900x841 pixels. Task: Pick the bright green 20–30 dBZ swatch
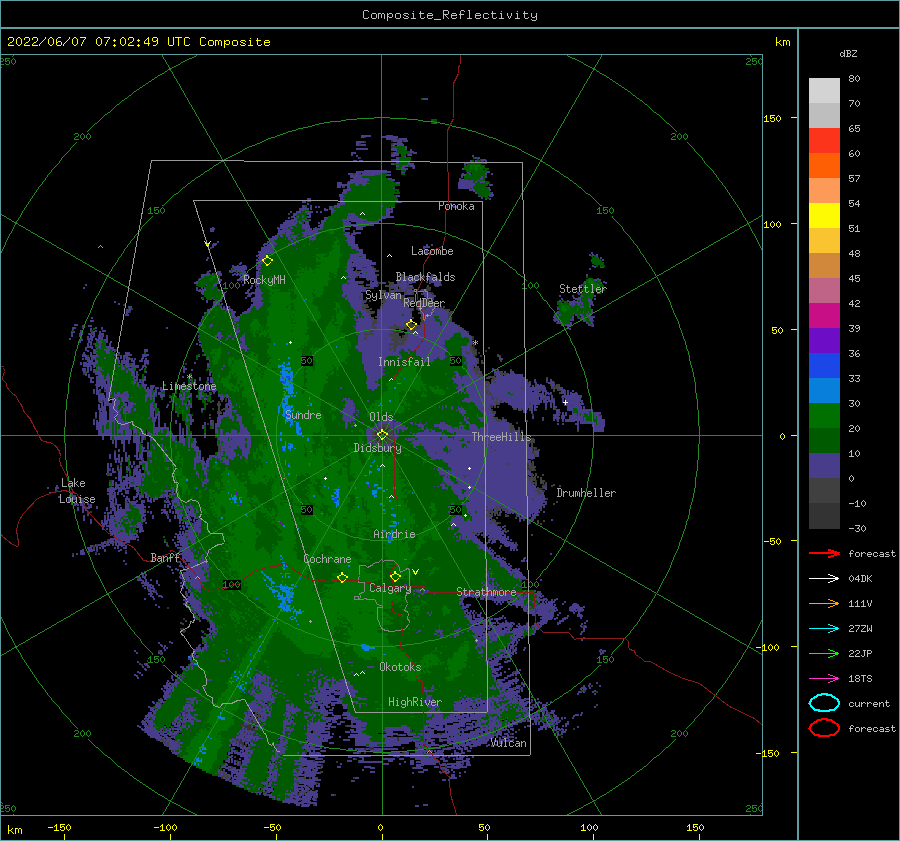click(824, 415)
